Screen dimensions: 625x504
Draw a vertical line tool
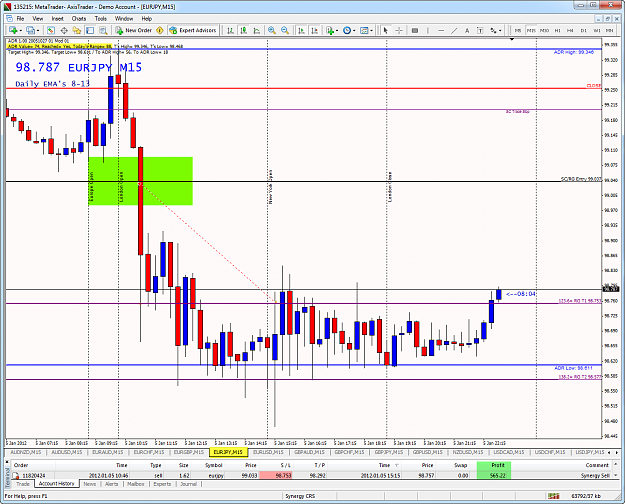click(428, 30)
